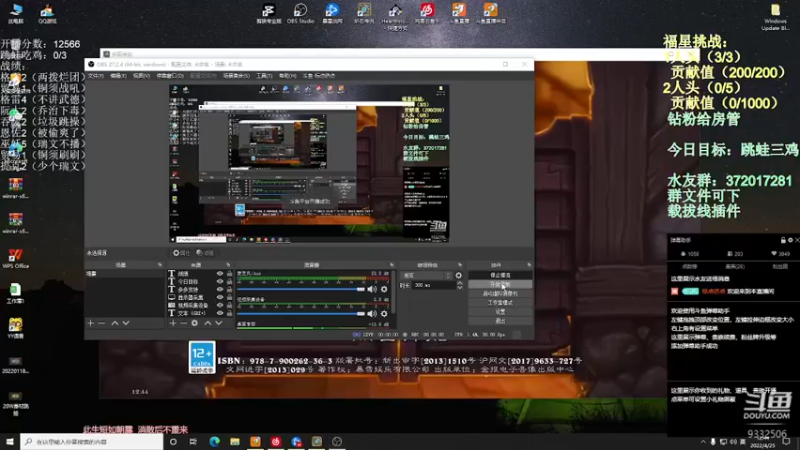Open 剪映专业版 desktop shortcut
Viewport: 800px width, 450px height.
point(269,14)
